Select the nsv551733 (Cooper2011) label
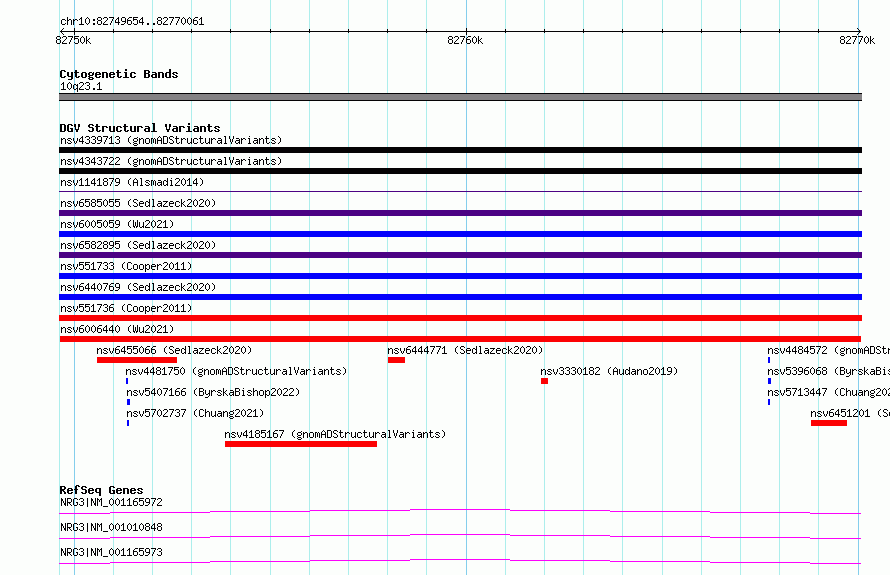The image size is (890, 575). click(x=126, y=266)
